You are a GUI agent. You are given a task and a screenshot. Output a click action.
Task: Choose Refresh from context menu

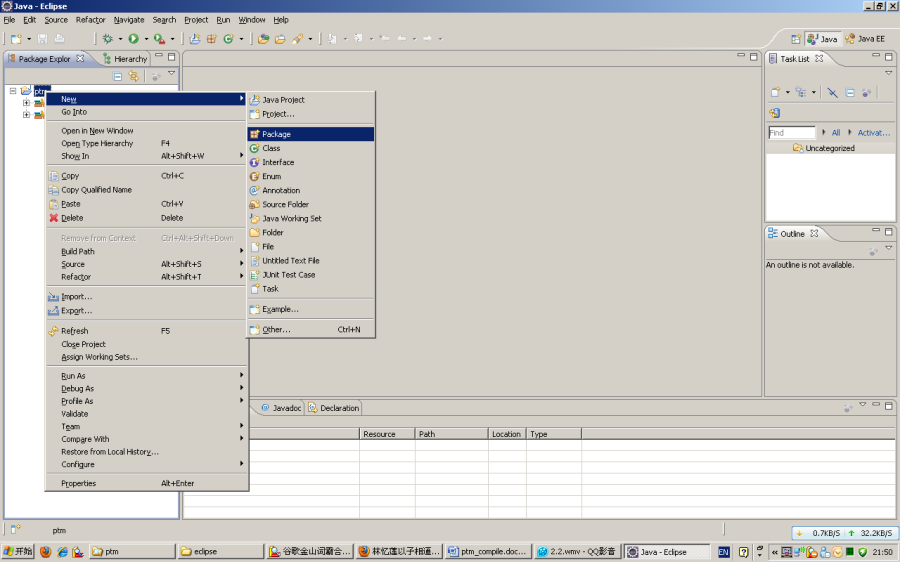coord(146,331)
